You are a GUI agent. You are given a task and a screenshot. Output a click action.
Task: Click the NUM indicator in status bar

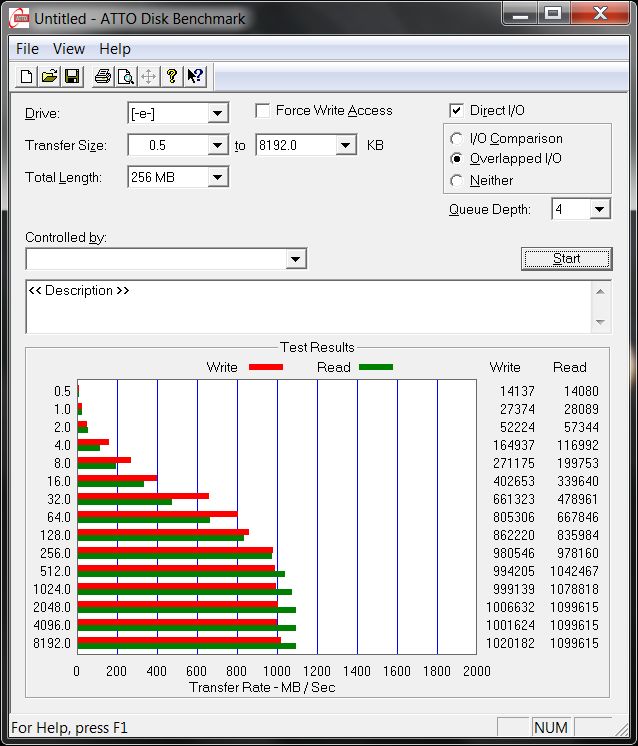point(551,727)
